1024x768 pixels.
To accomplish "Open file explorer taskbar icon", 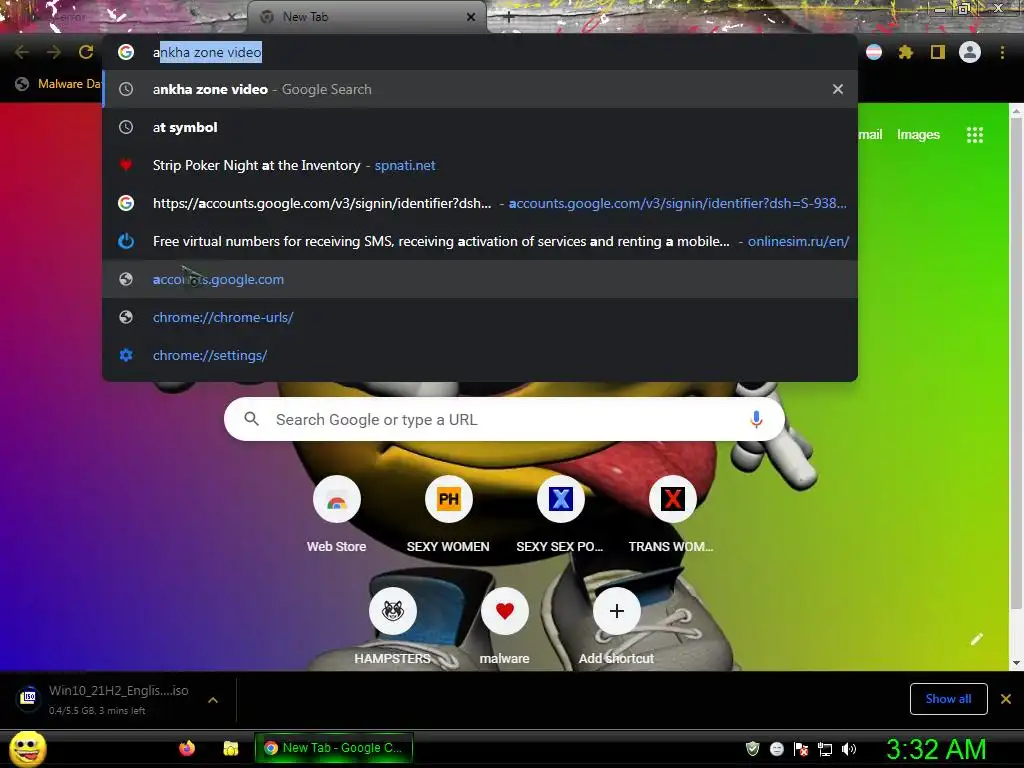I will tap(231, 748).
